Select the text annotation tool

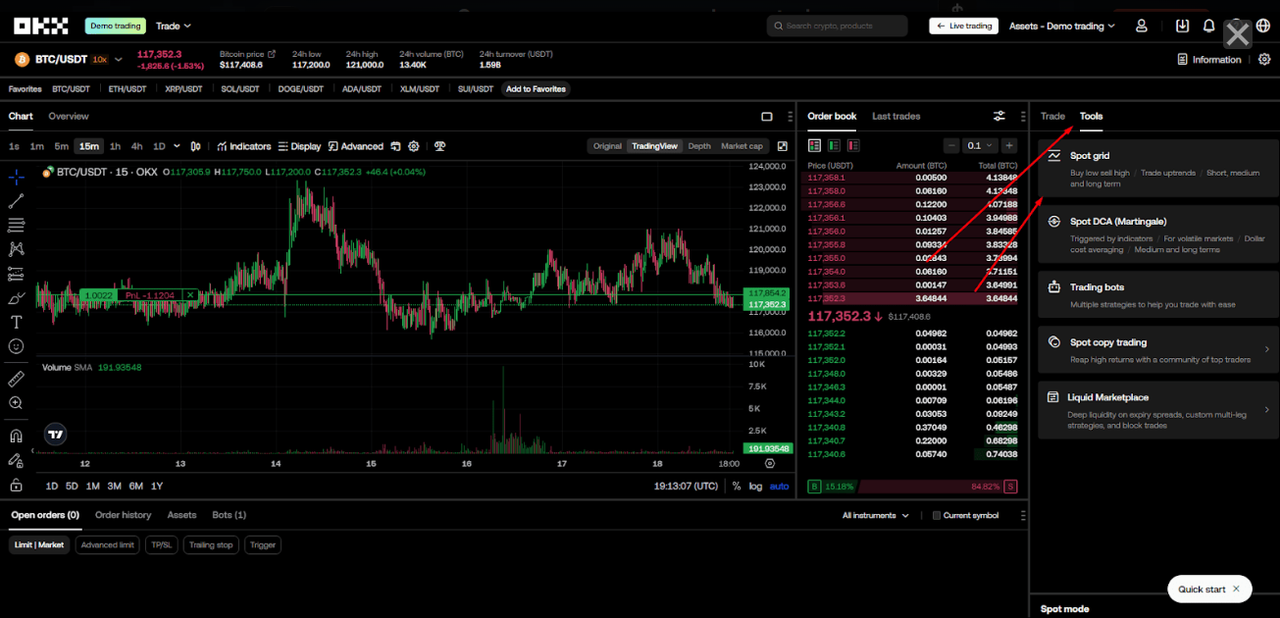(x=16, y=322)
